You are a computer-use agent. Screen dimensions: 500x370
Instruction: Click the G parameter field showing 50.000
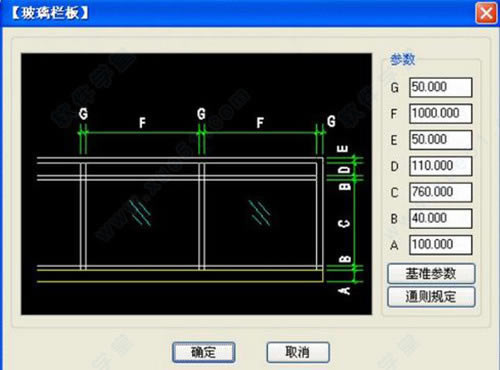coord(441,87)
